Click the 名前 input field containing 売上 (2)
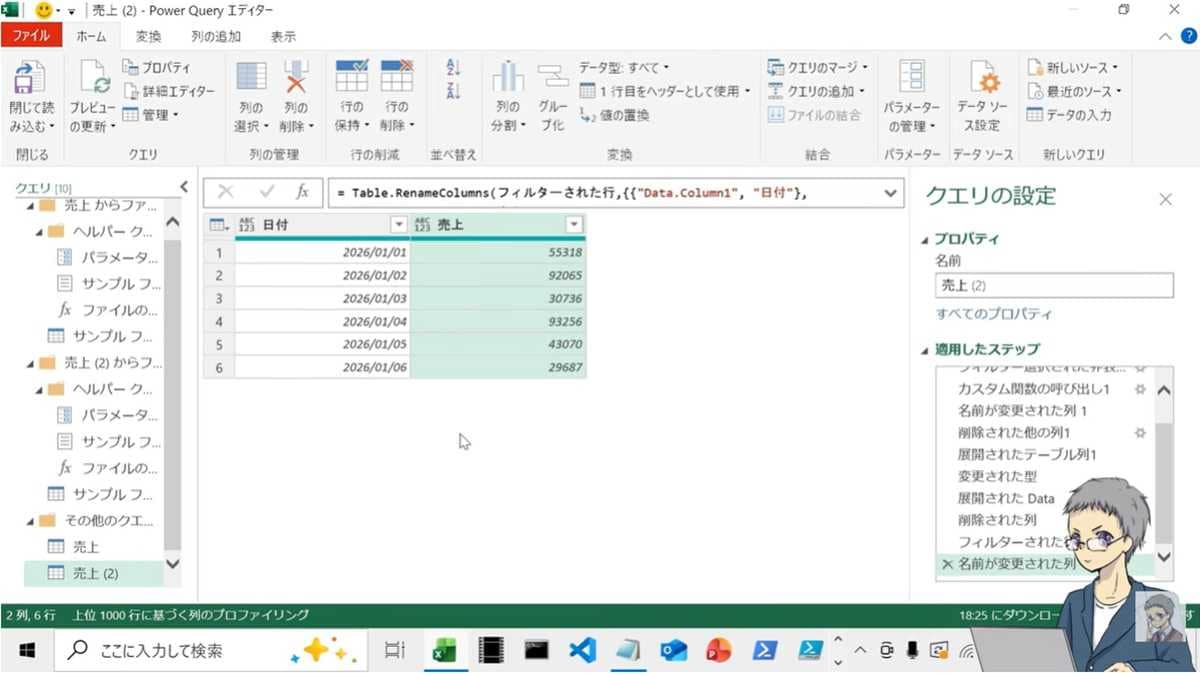1200x673 pixels. click(x=1053, y=285)
